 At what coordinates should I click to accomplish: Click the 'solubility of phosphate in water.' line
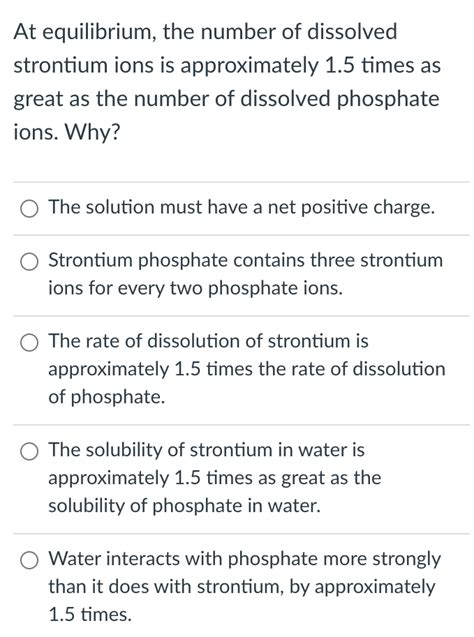pos(184,506)
